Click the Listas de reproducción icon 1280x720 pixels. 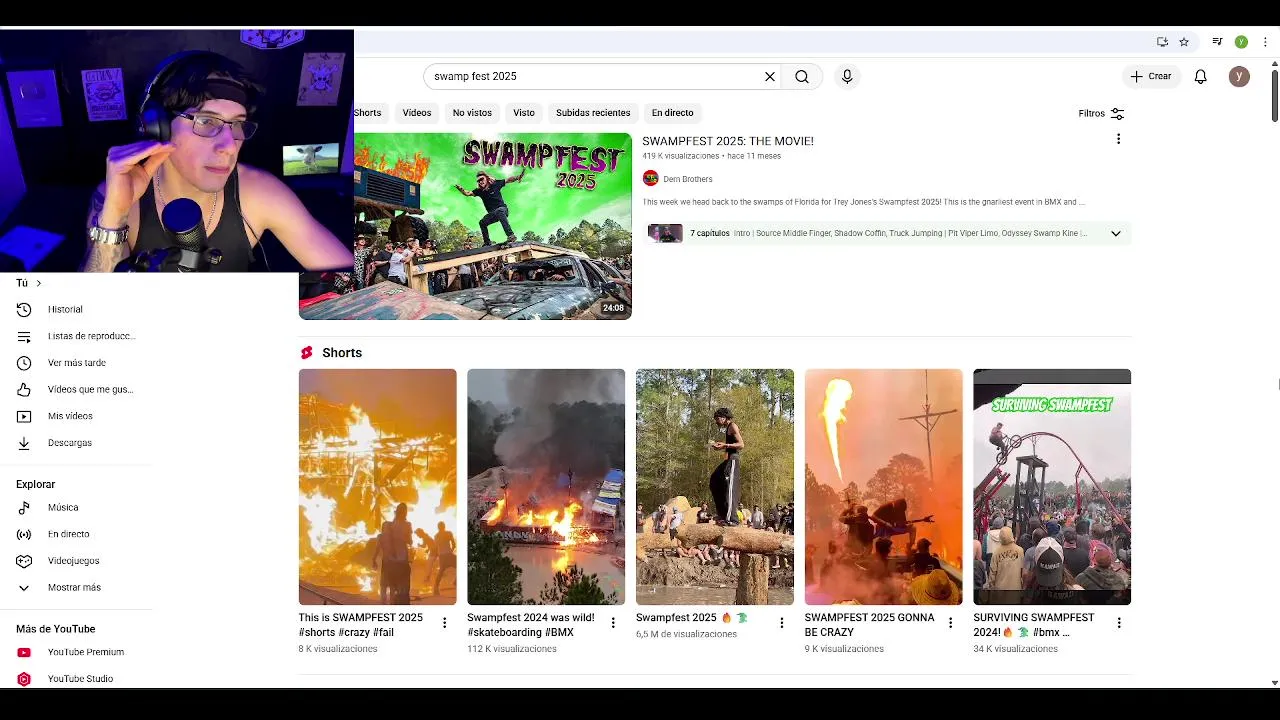(24, 336)
